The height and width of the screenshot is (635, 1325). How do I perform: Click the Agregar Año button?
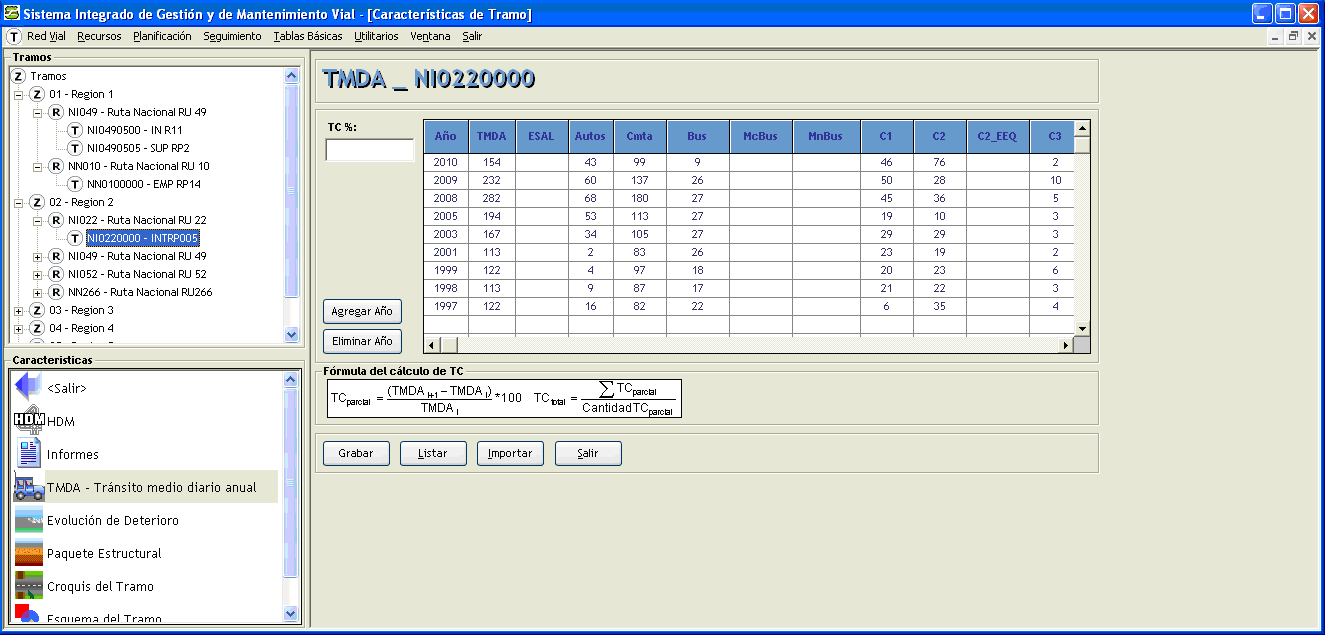coord(362,311)
